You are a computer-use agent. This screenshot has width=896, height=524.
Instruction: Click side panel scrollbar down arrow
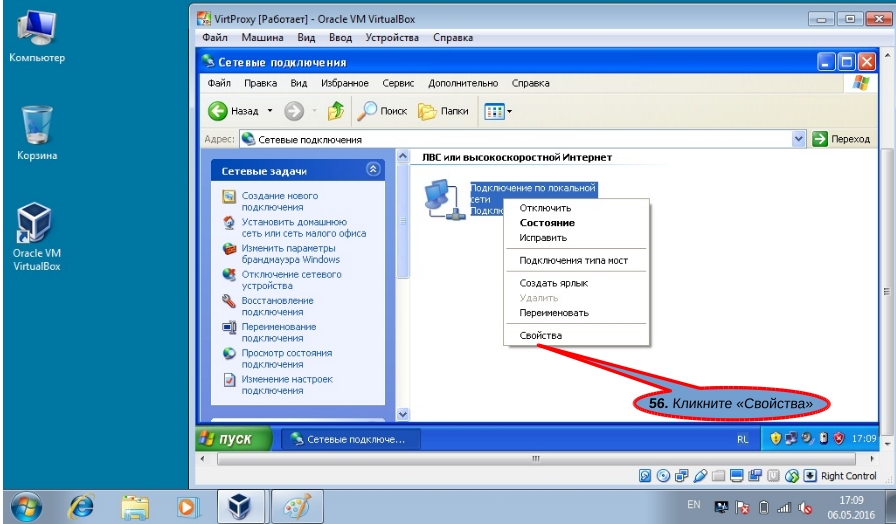click(x=403, y=414)
